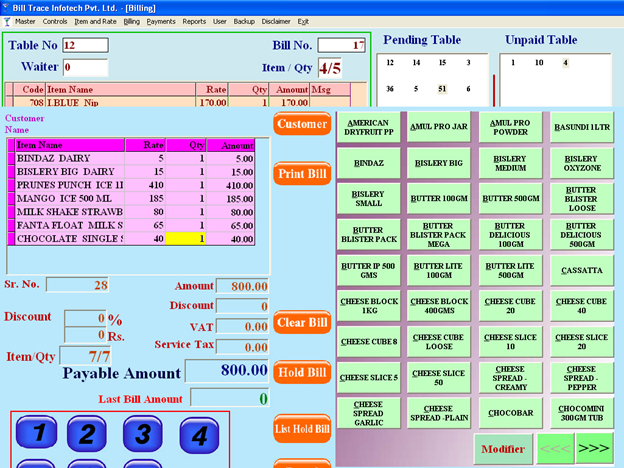The image size is (624, 468).
Task: Select the Modifier button
Action: [503, 449]
